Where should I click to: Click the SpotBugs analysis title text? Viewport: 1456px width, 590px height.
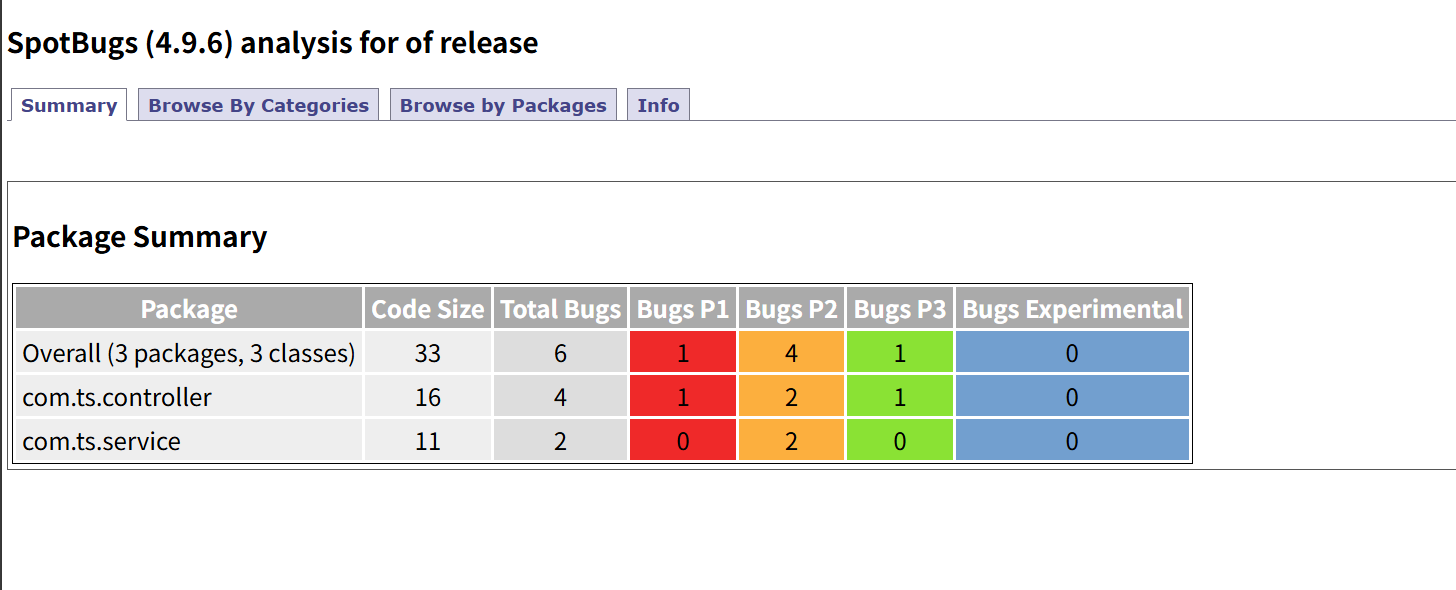(x=272, y=43)
